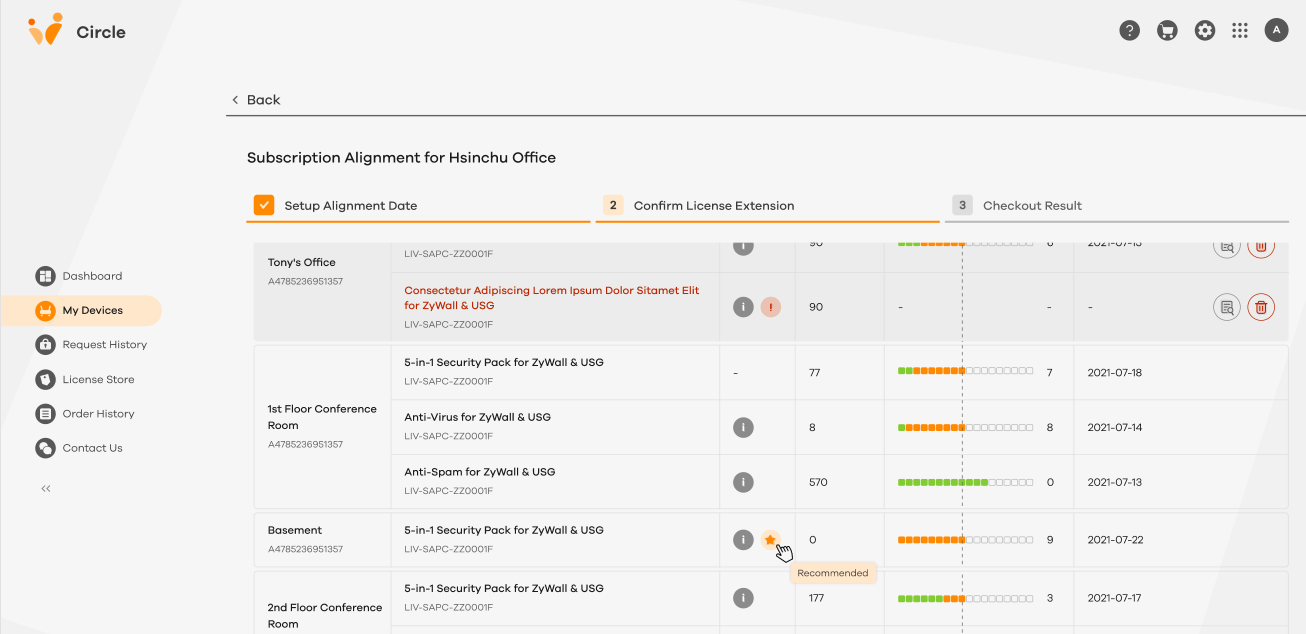Select My Devices in the sidebar
This screenshot has height=634, width=1306.
click(82, 310)
